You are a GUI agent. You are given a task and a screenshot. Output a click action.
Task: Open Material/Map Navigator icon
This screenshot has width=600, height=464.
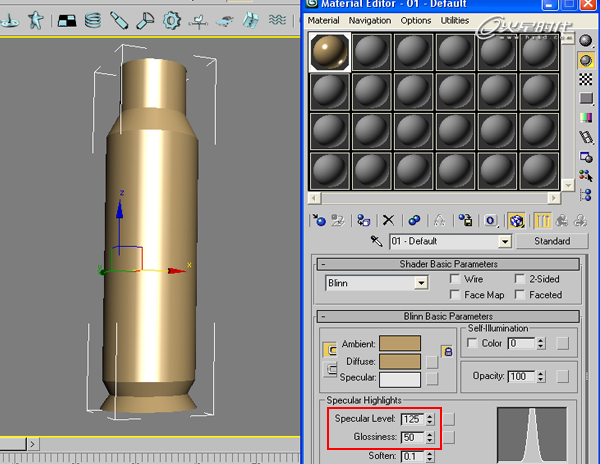(x=585, y=195)
